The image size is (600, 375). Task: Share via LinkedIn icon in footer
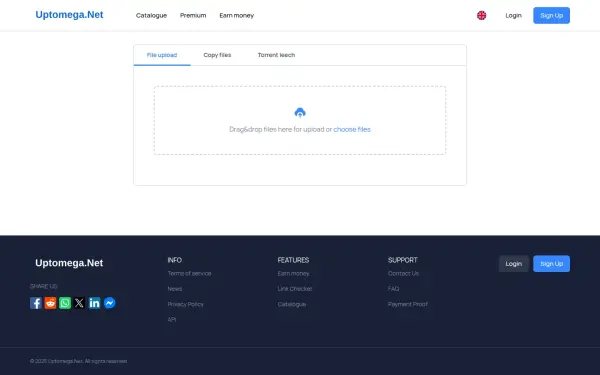[95, 303]
